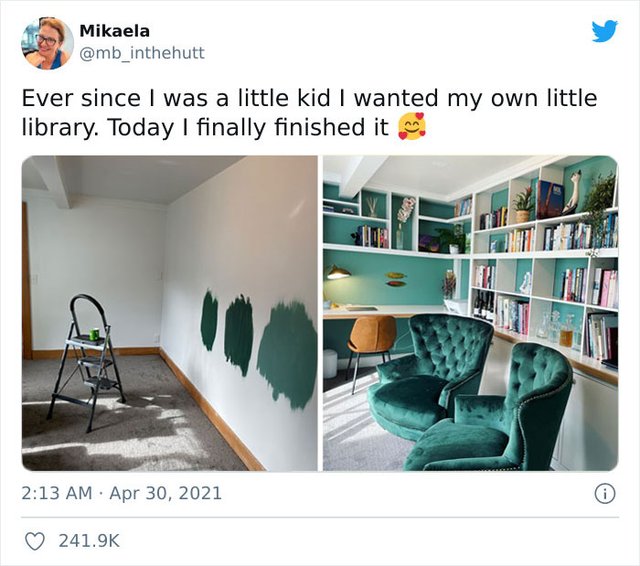Screen dimensions: 640x566
Task: Click the middle green paint swatch
Action: tap(238, 335)
